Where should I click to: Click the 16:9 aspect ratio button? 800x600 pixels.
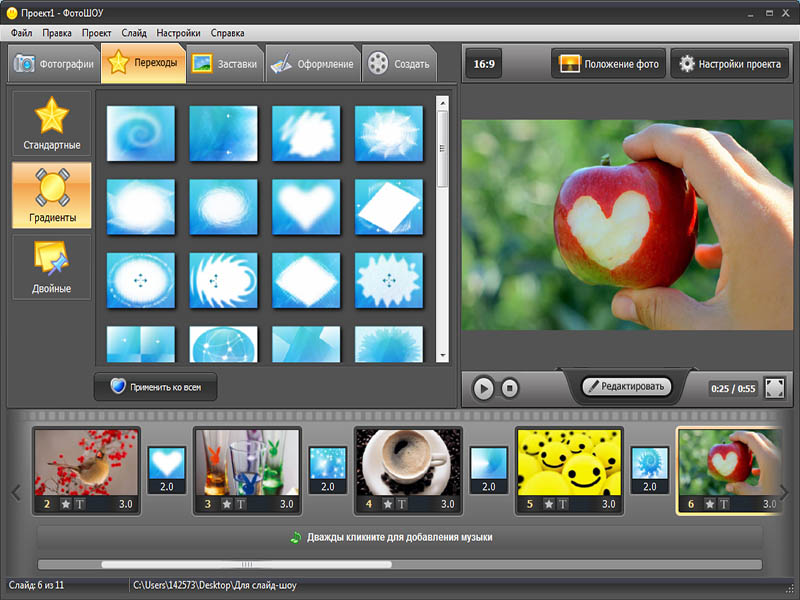click(x=485, y=64)
